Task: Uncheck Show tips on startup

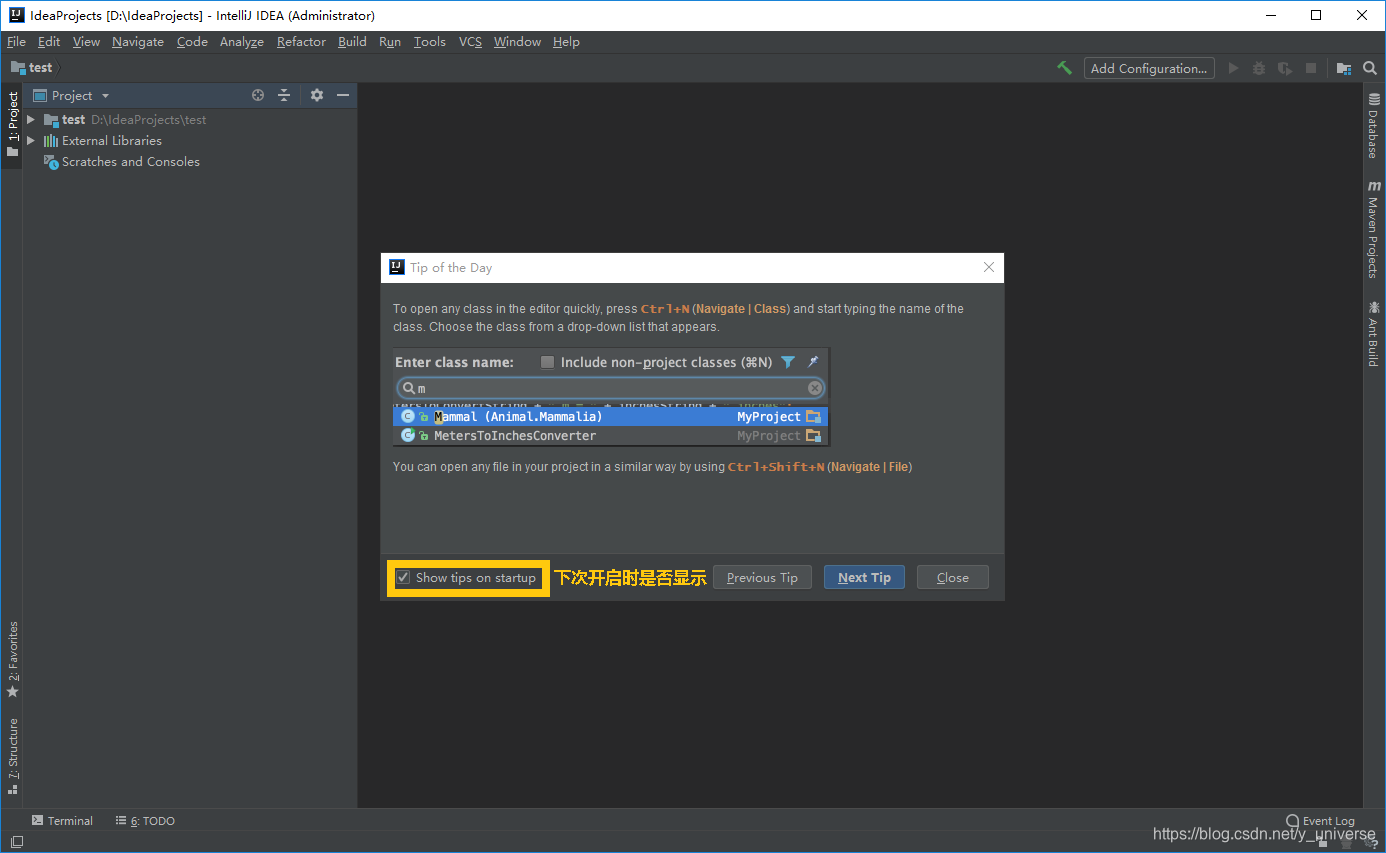Action: [403, 578]
